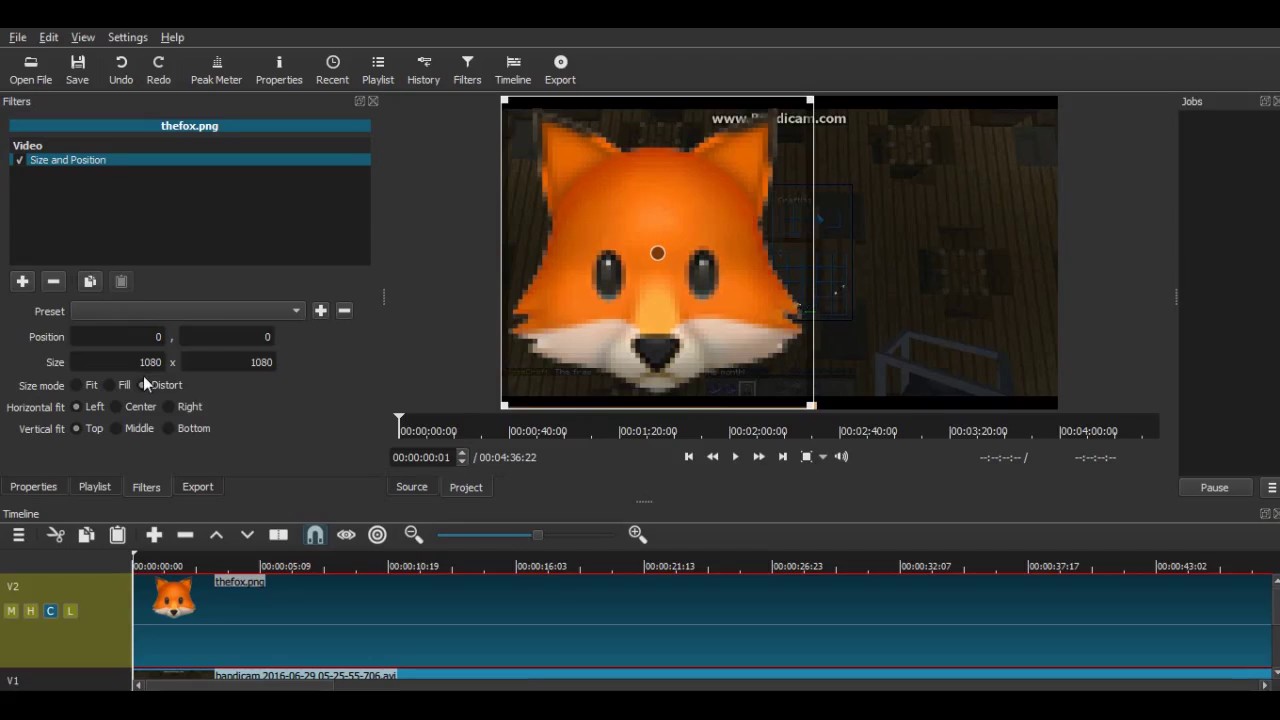Open the Edit menu

point(49,37)
